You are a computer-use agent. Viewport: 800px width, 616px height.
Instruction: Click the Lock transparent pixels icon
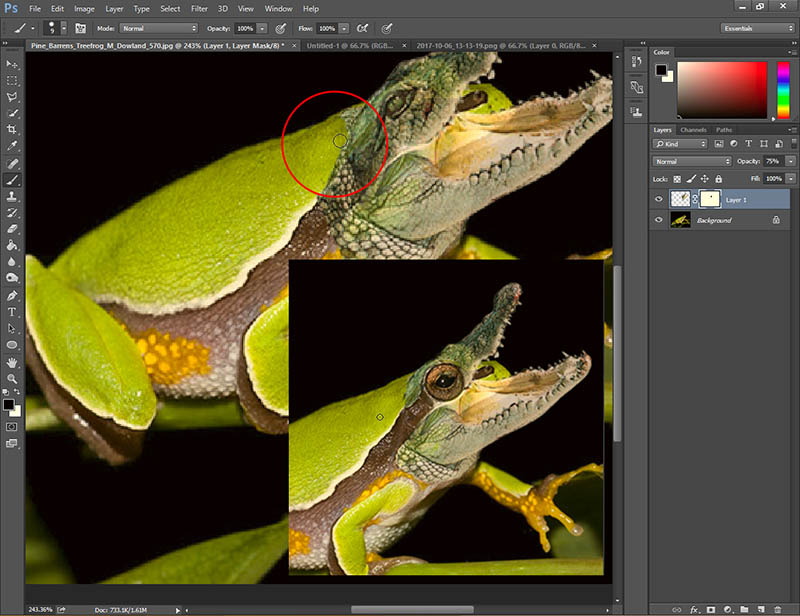pyautogui.click(x=675, y=178)
